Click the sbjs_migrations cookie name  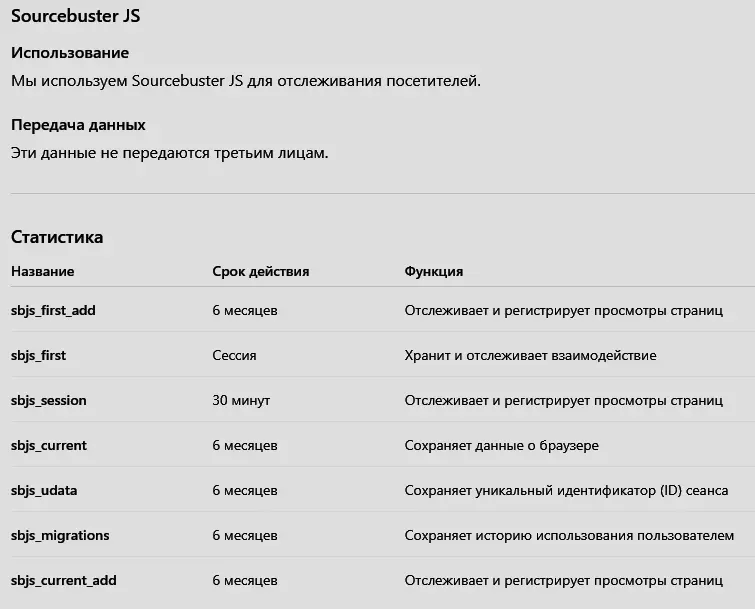[x=60, y=535]
